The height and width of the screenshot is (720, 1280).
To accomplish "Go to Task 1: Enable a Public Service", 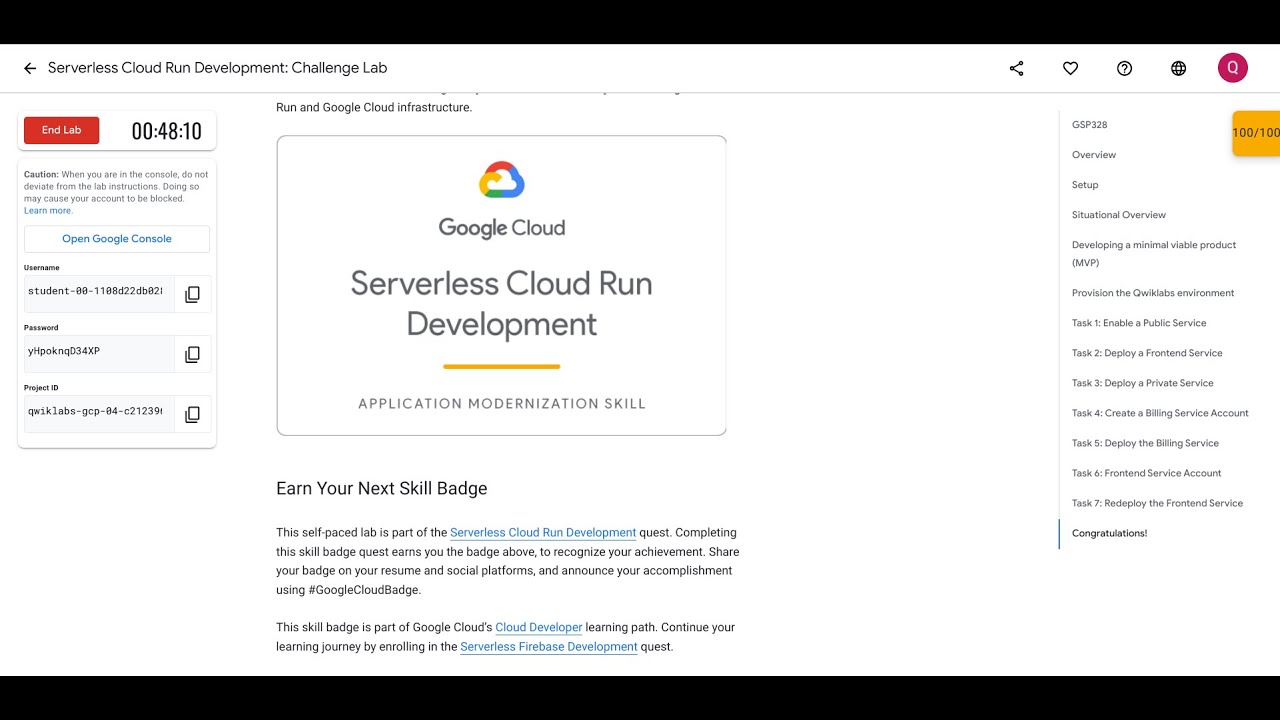I will coord(1139,323).
